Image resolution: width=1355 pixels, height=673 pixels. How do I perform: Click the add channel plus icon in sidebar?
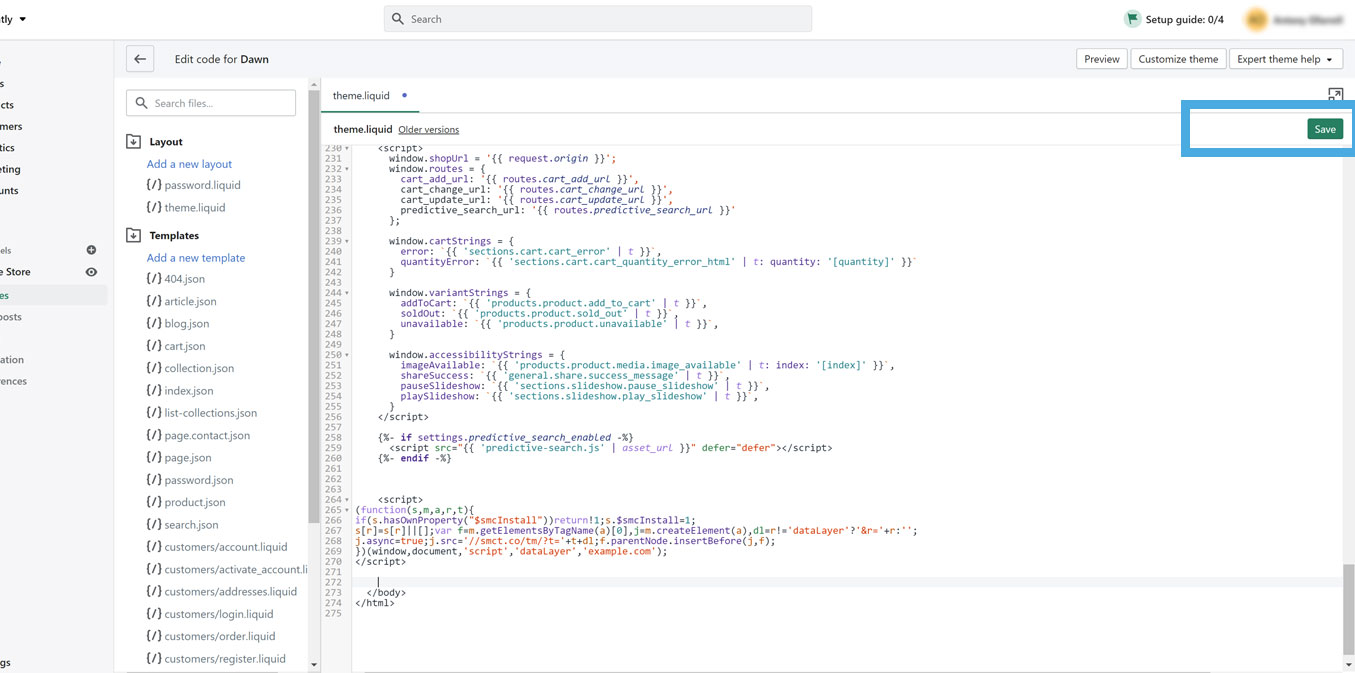(90, 250)
